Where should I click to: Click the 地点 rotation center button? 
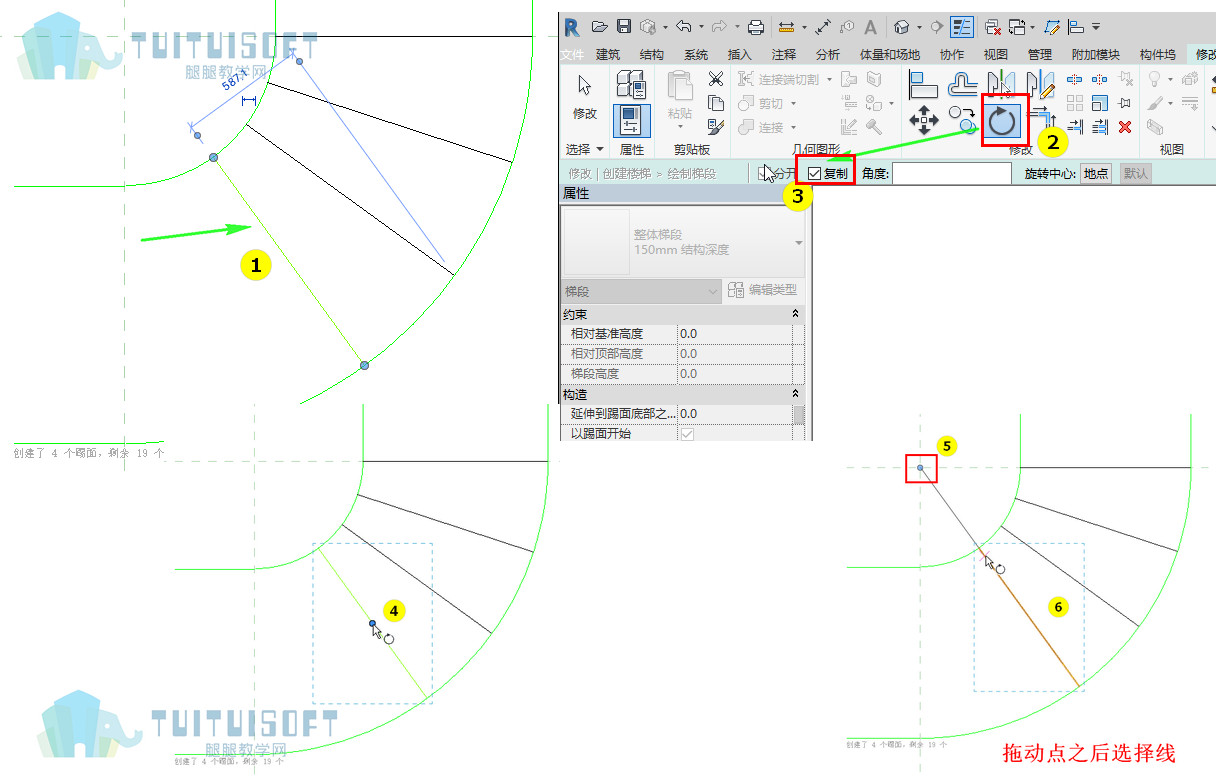click(x=1096, y=173)
